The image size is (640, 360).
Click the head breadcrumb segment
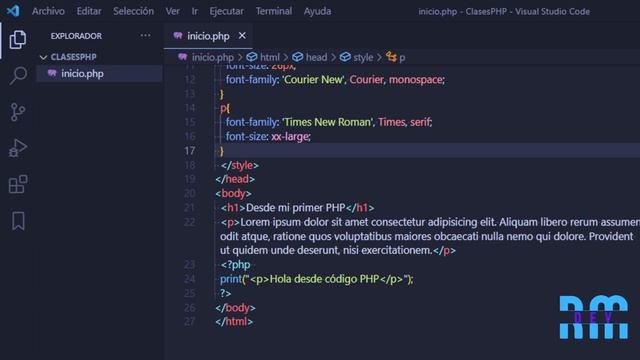(316, 57)
